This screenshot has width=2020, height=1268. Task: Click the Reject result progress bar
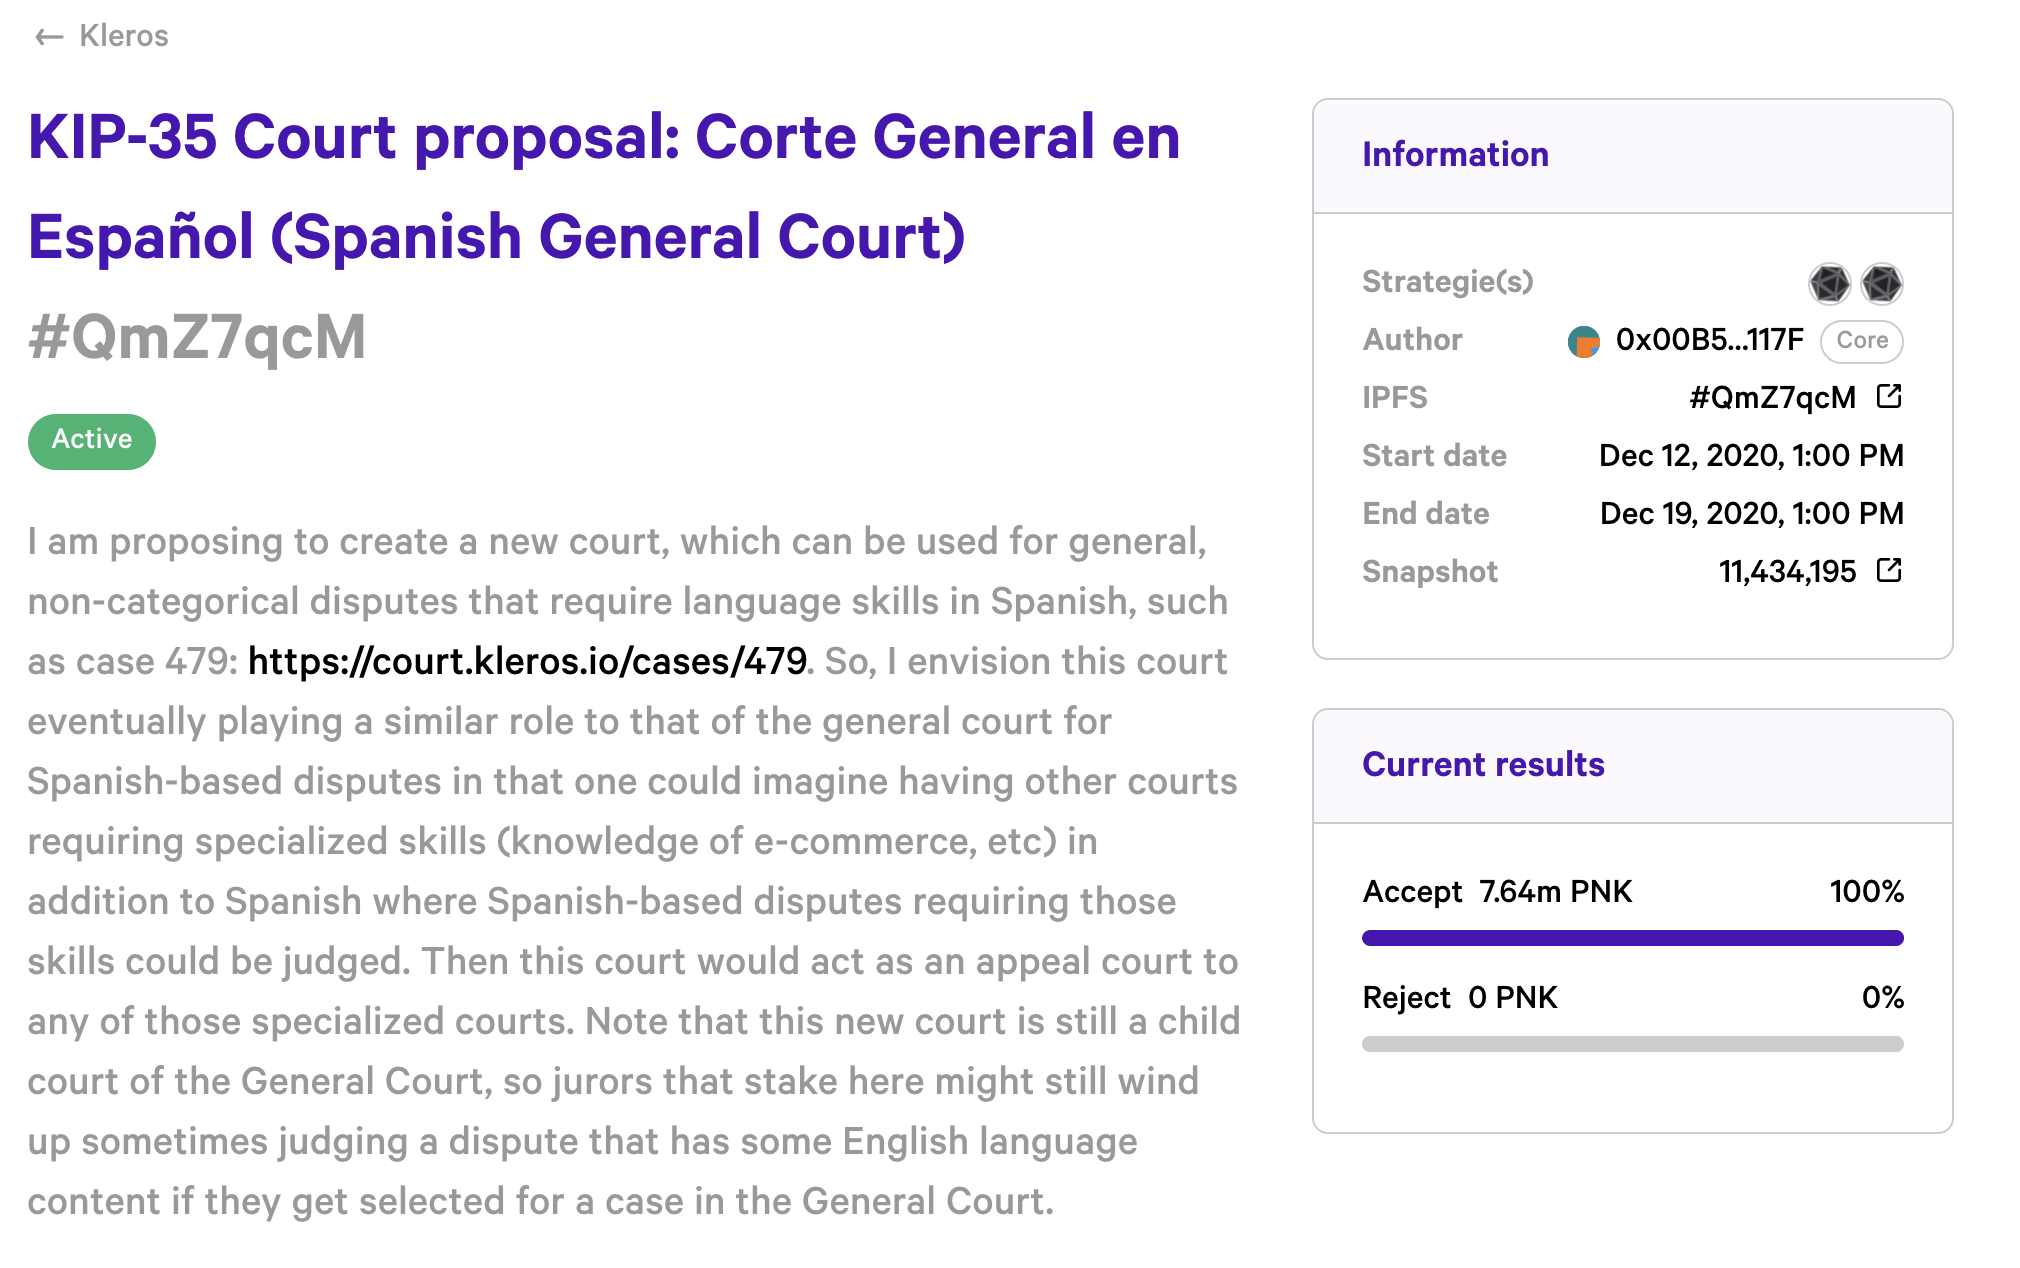pos(1632,1044)
